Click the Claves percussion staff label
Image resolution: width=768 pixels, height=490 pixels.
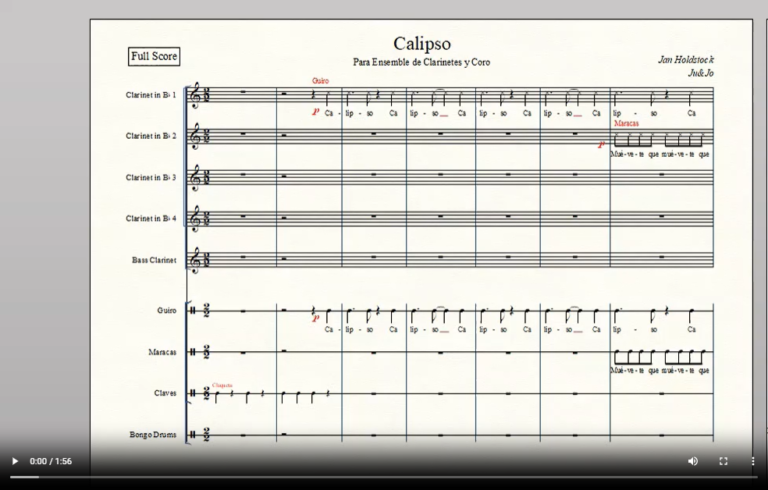(165, 393)
